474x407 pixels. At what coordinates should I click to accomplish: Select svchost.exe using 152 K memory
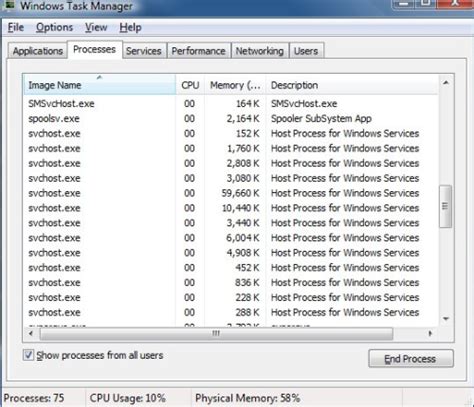231,134
